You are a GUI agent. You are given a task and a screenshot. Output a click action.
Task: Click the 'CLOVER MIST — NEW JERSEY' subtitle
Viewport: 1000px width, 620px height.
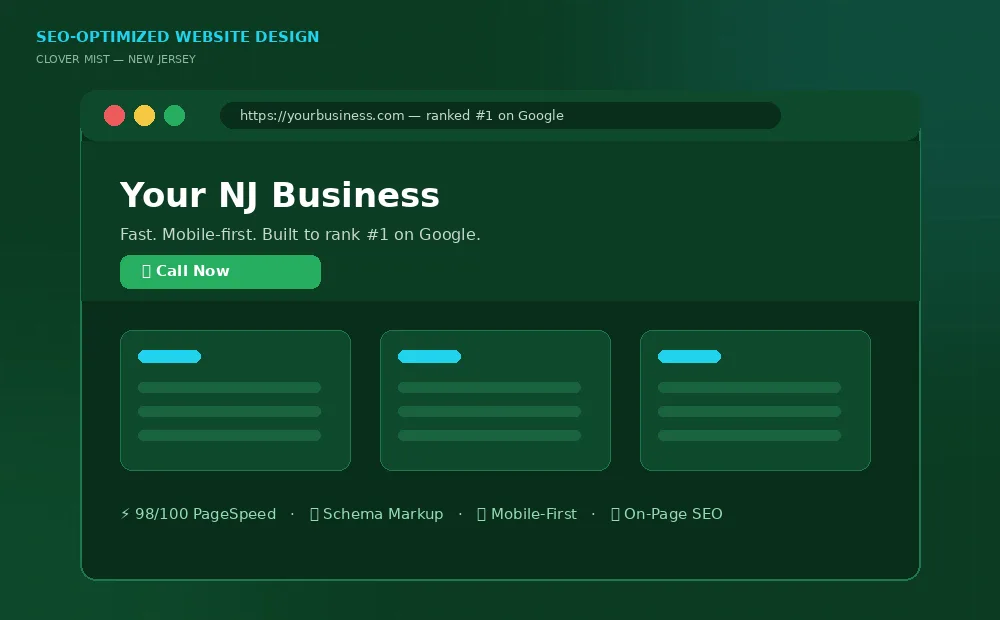tap(115, 59)
